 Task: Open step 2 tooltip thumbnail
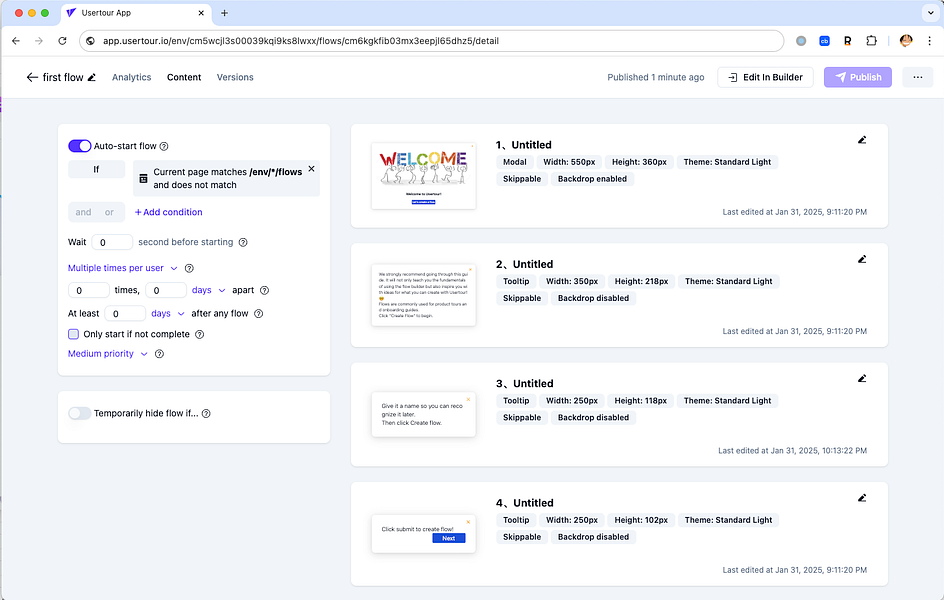pos(424,295)
